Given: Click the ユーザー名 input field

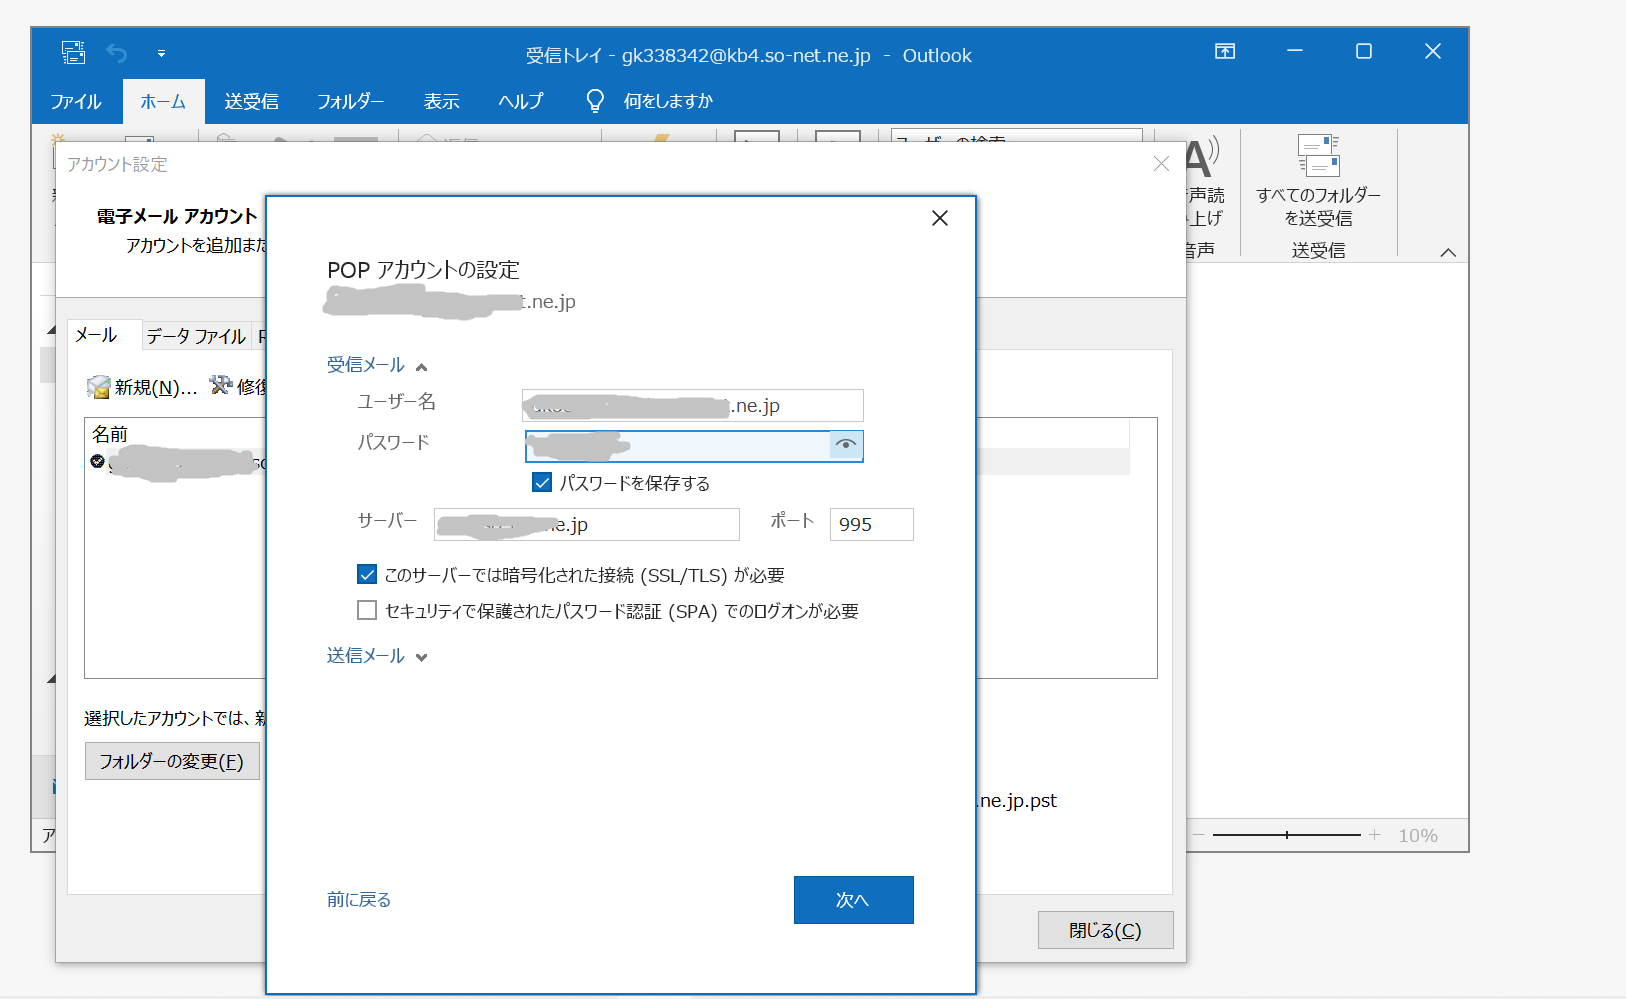Looking at the screenshot, I should click(692, 405).
